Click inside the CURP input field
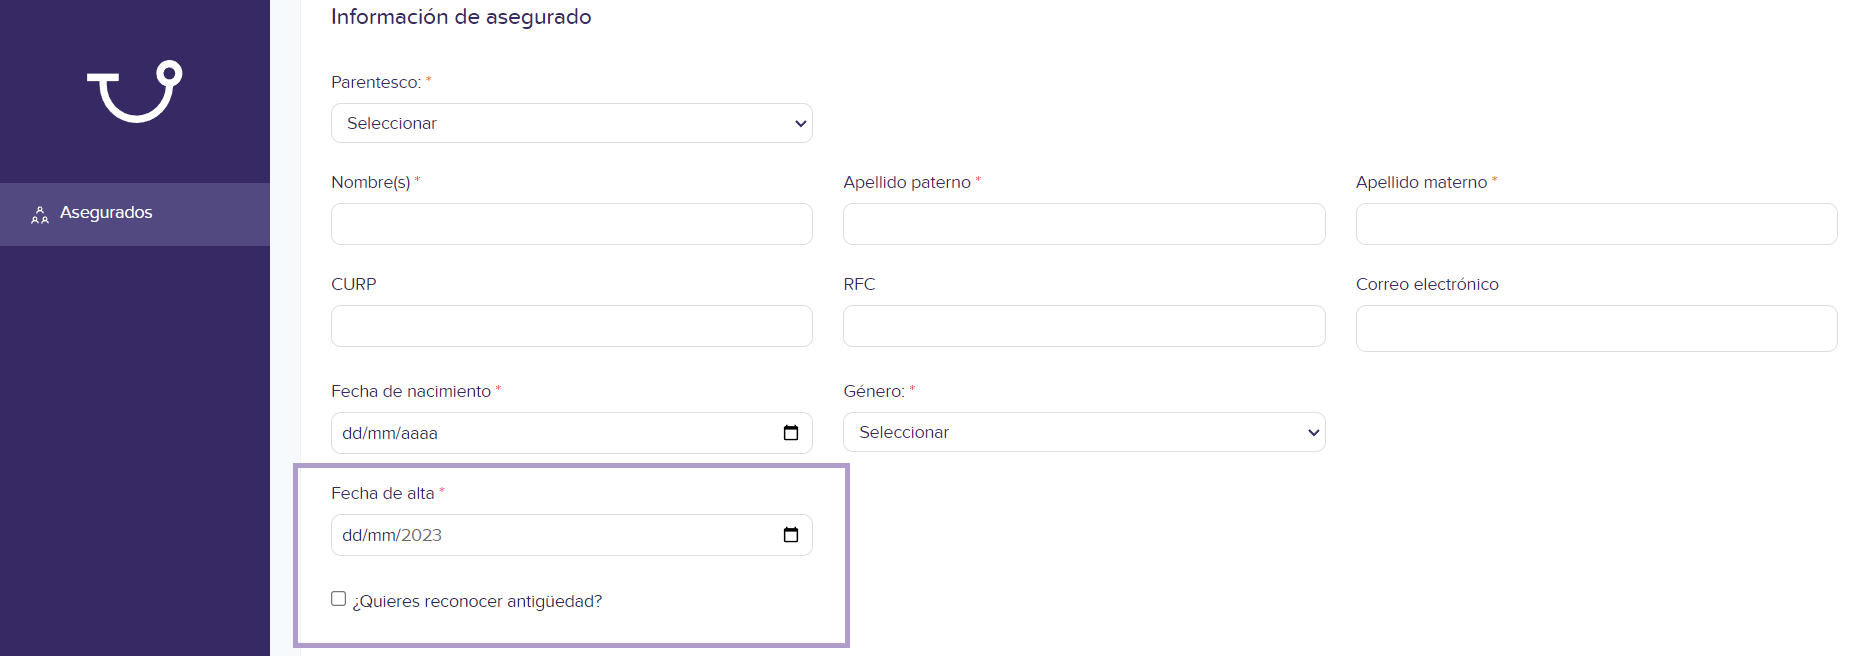The width and height of the screenshot is (1862, 657). tap(572, 326)
